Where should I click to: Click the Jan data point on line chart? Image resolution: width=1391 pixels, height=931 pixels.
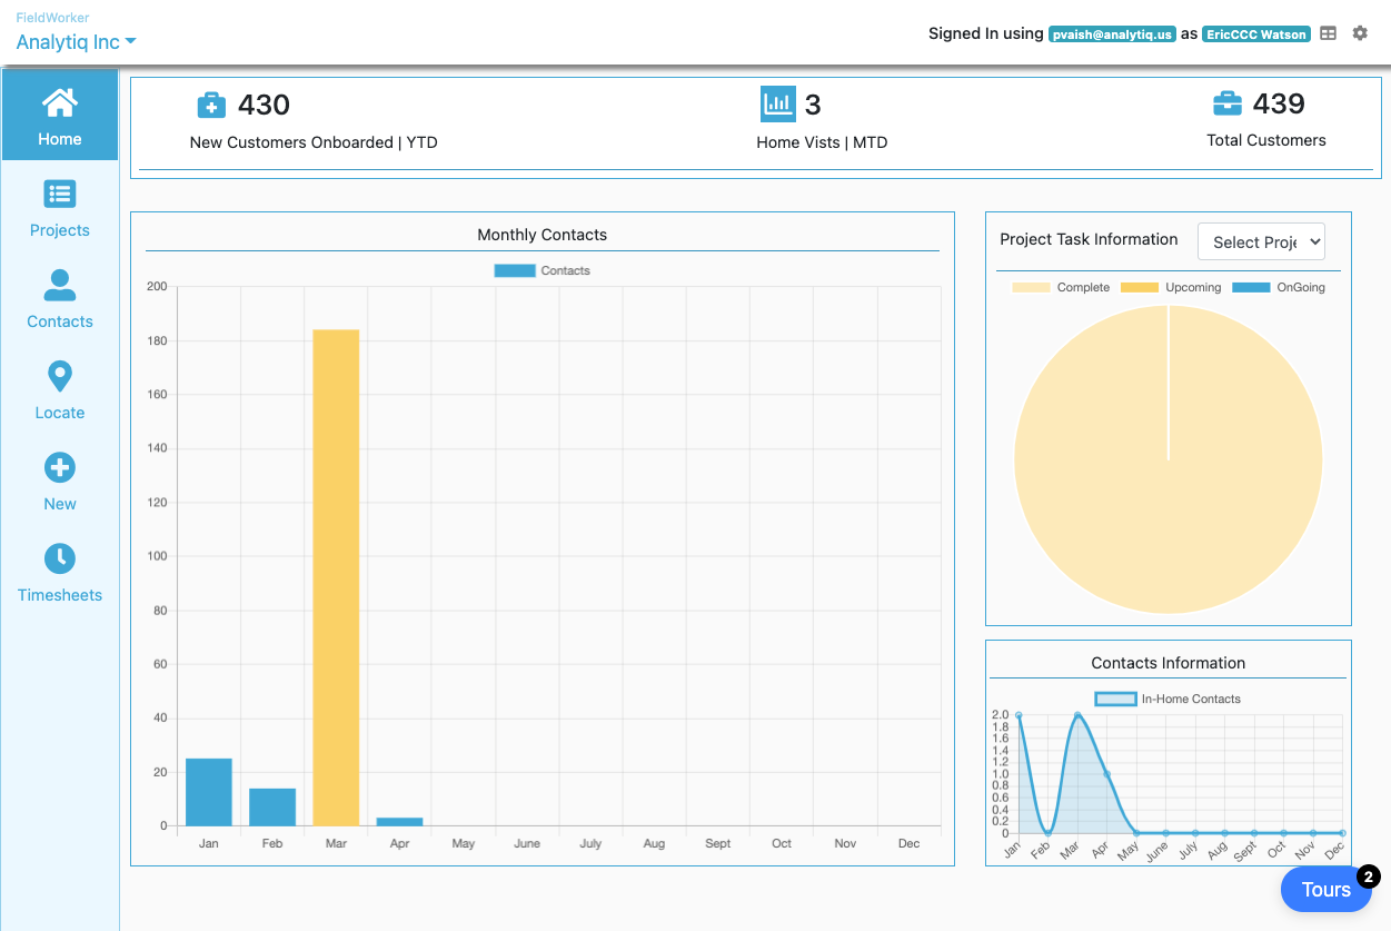click(x=1018, y=715)
